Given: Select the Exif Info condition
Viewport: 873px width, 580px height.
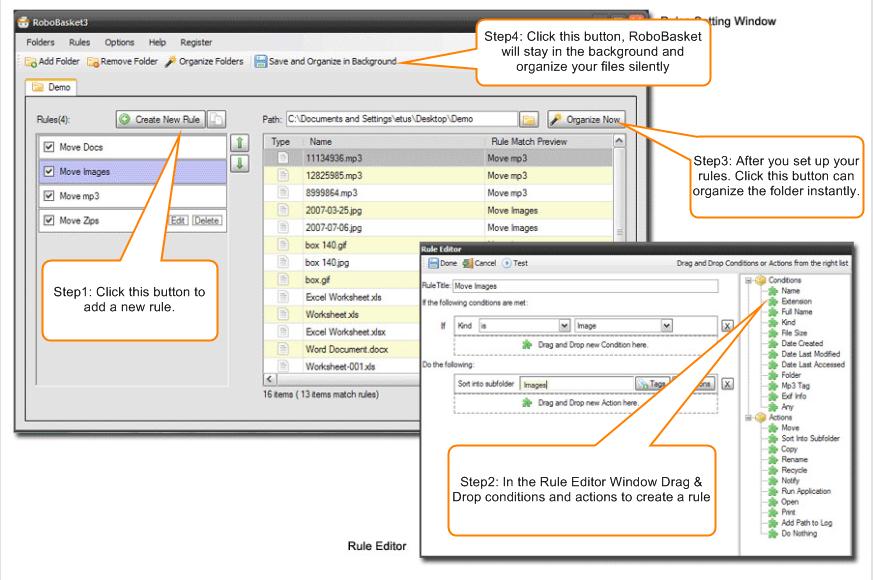Looking at the screenshot, I should [793, 396].
